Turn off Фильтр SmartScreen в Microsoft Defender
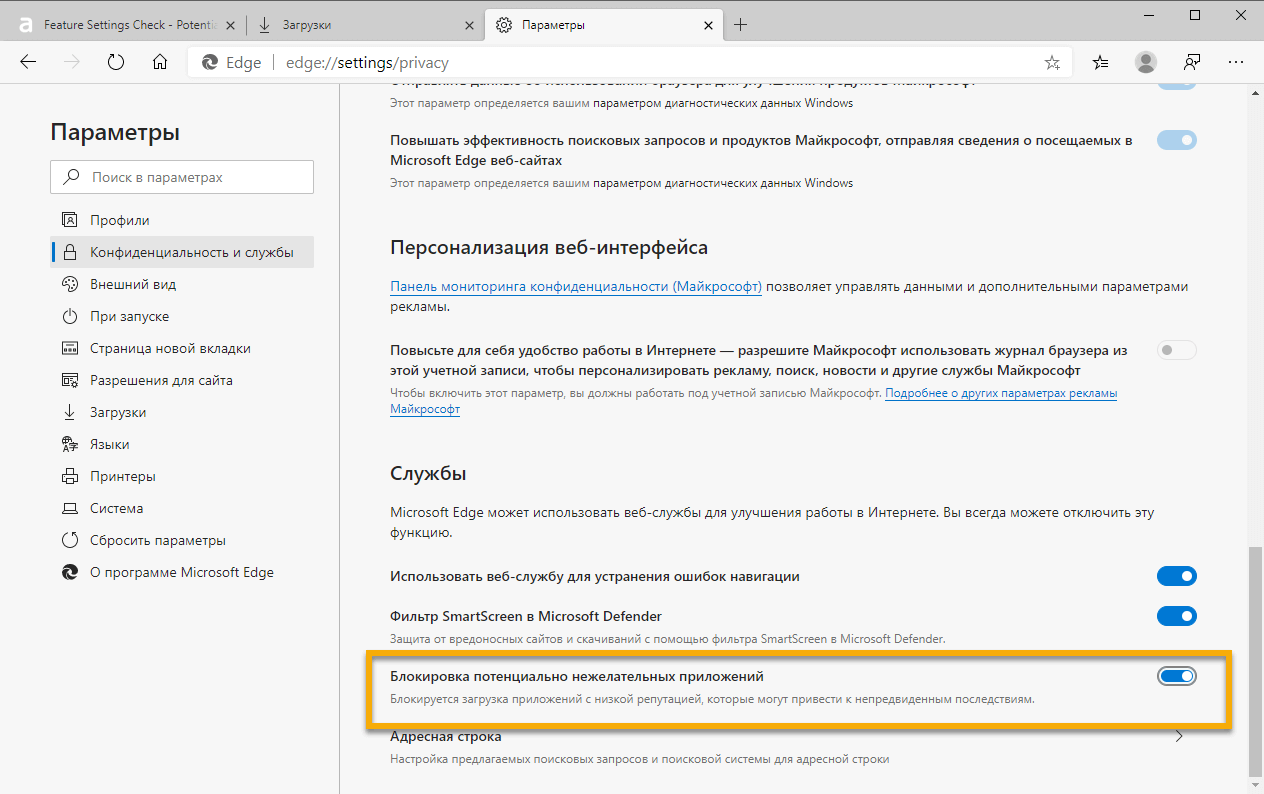1264x794 pixels. click(1177, 615)
